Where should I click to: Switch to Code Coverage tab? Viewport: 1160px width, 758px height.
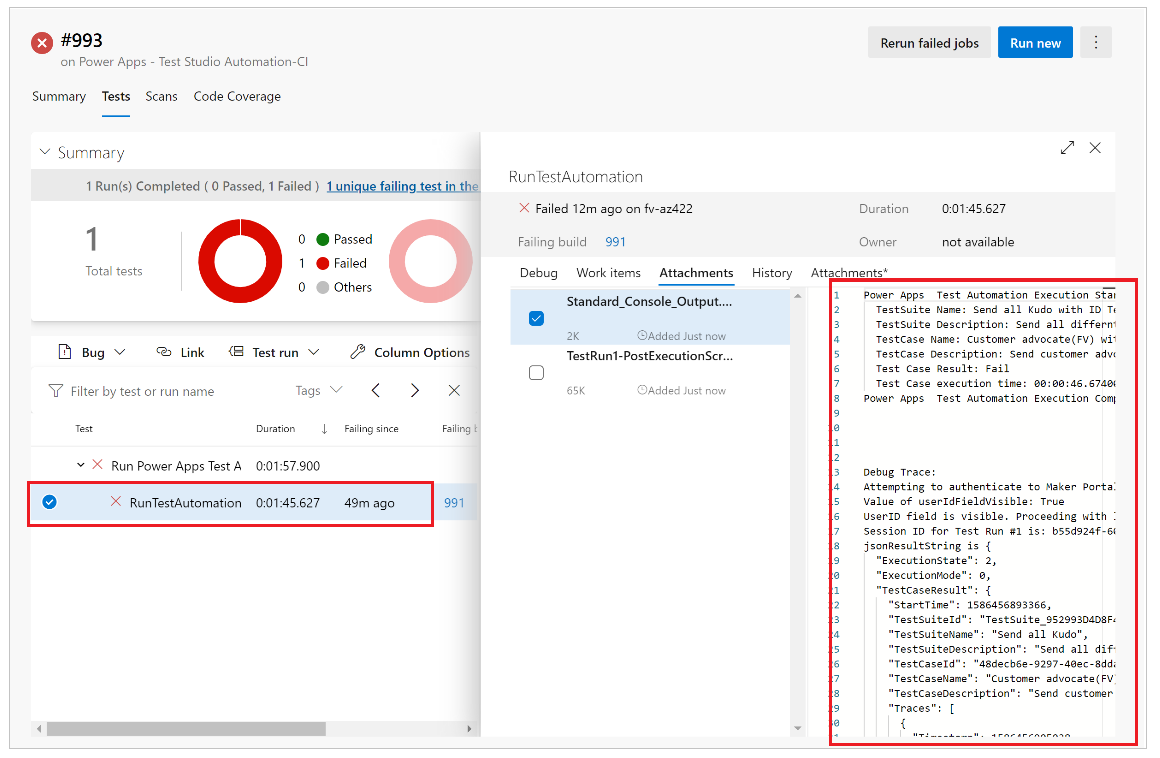coord(237,97)
